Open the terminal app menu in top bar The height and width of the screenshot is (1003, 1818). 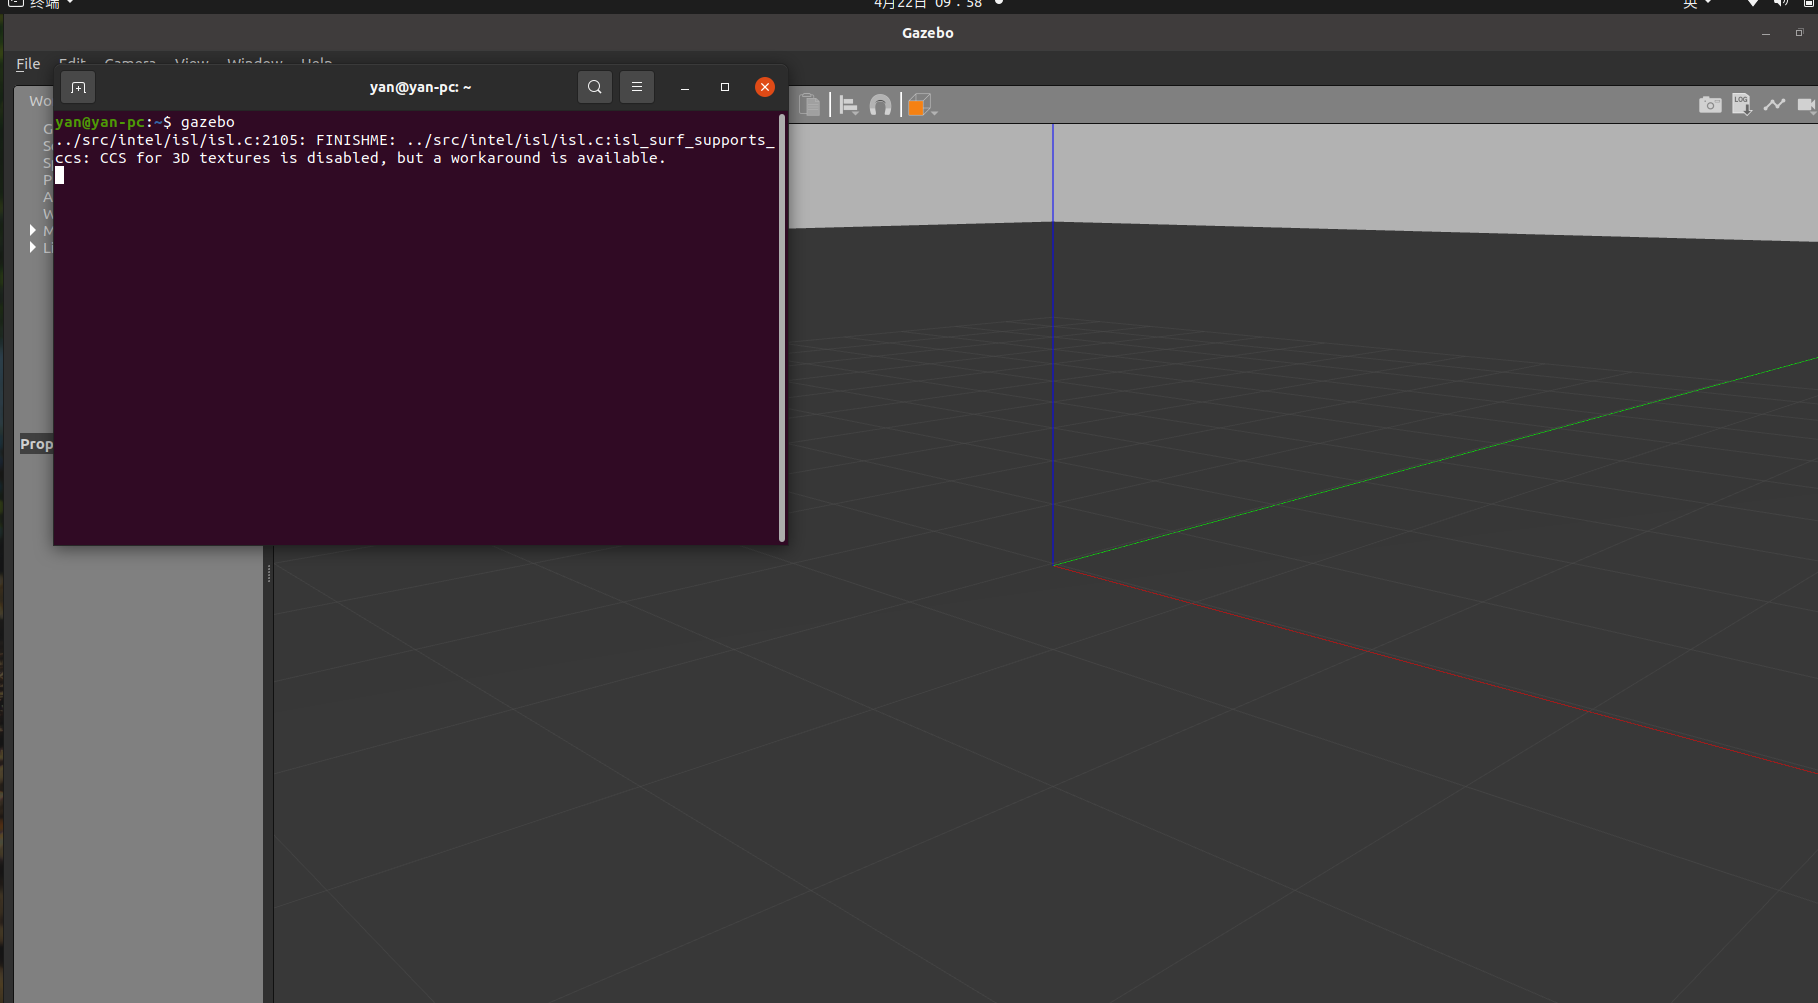[x=41, y=4]
